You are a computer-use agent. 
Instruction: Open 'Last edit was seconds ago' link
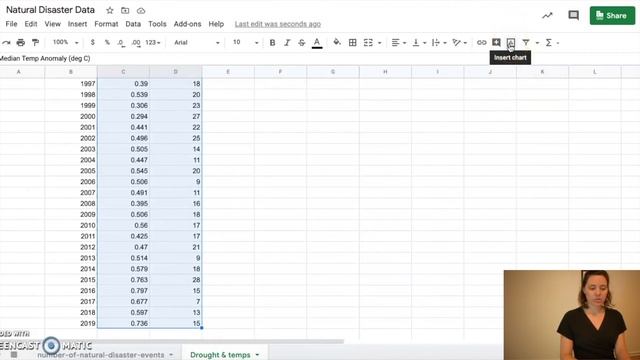point(278,24)
